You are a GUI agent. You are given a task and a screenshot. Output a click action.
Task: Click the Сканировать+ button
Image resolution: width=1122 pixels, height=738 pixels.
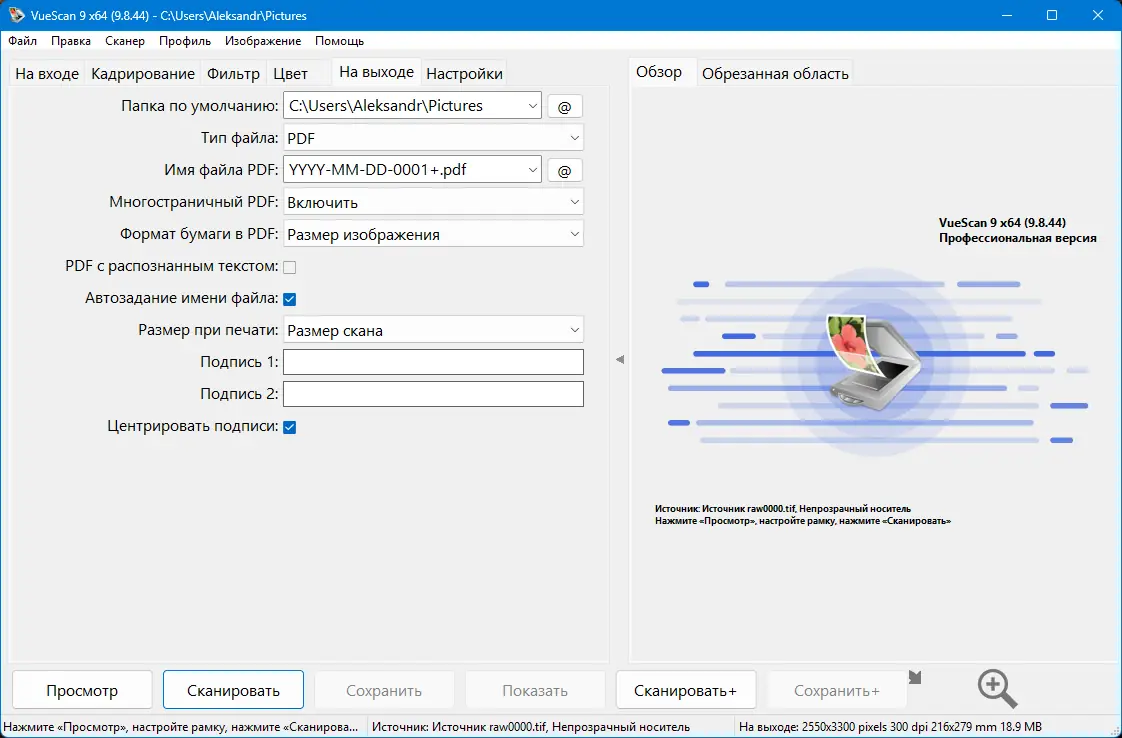point(686,690)
